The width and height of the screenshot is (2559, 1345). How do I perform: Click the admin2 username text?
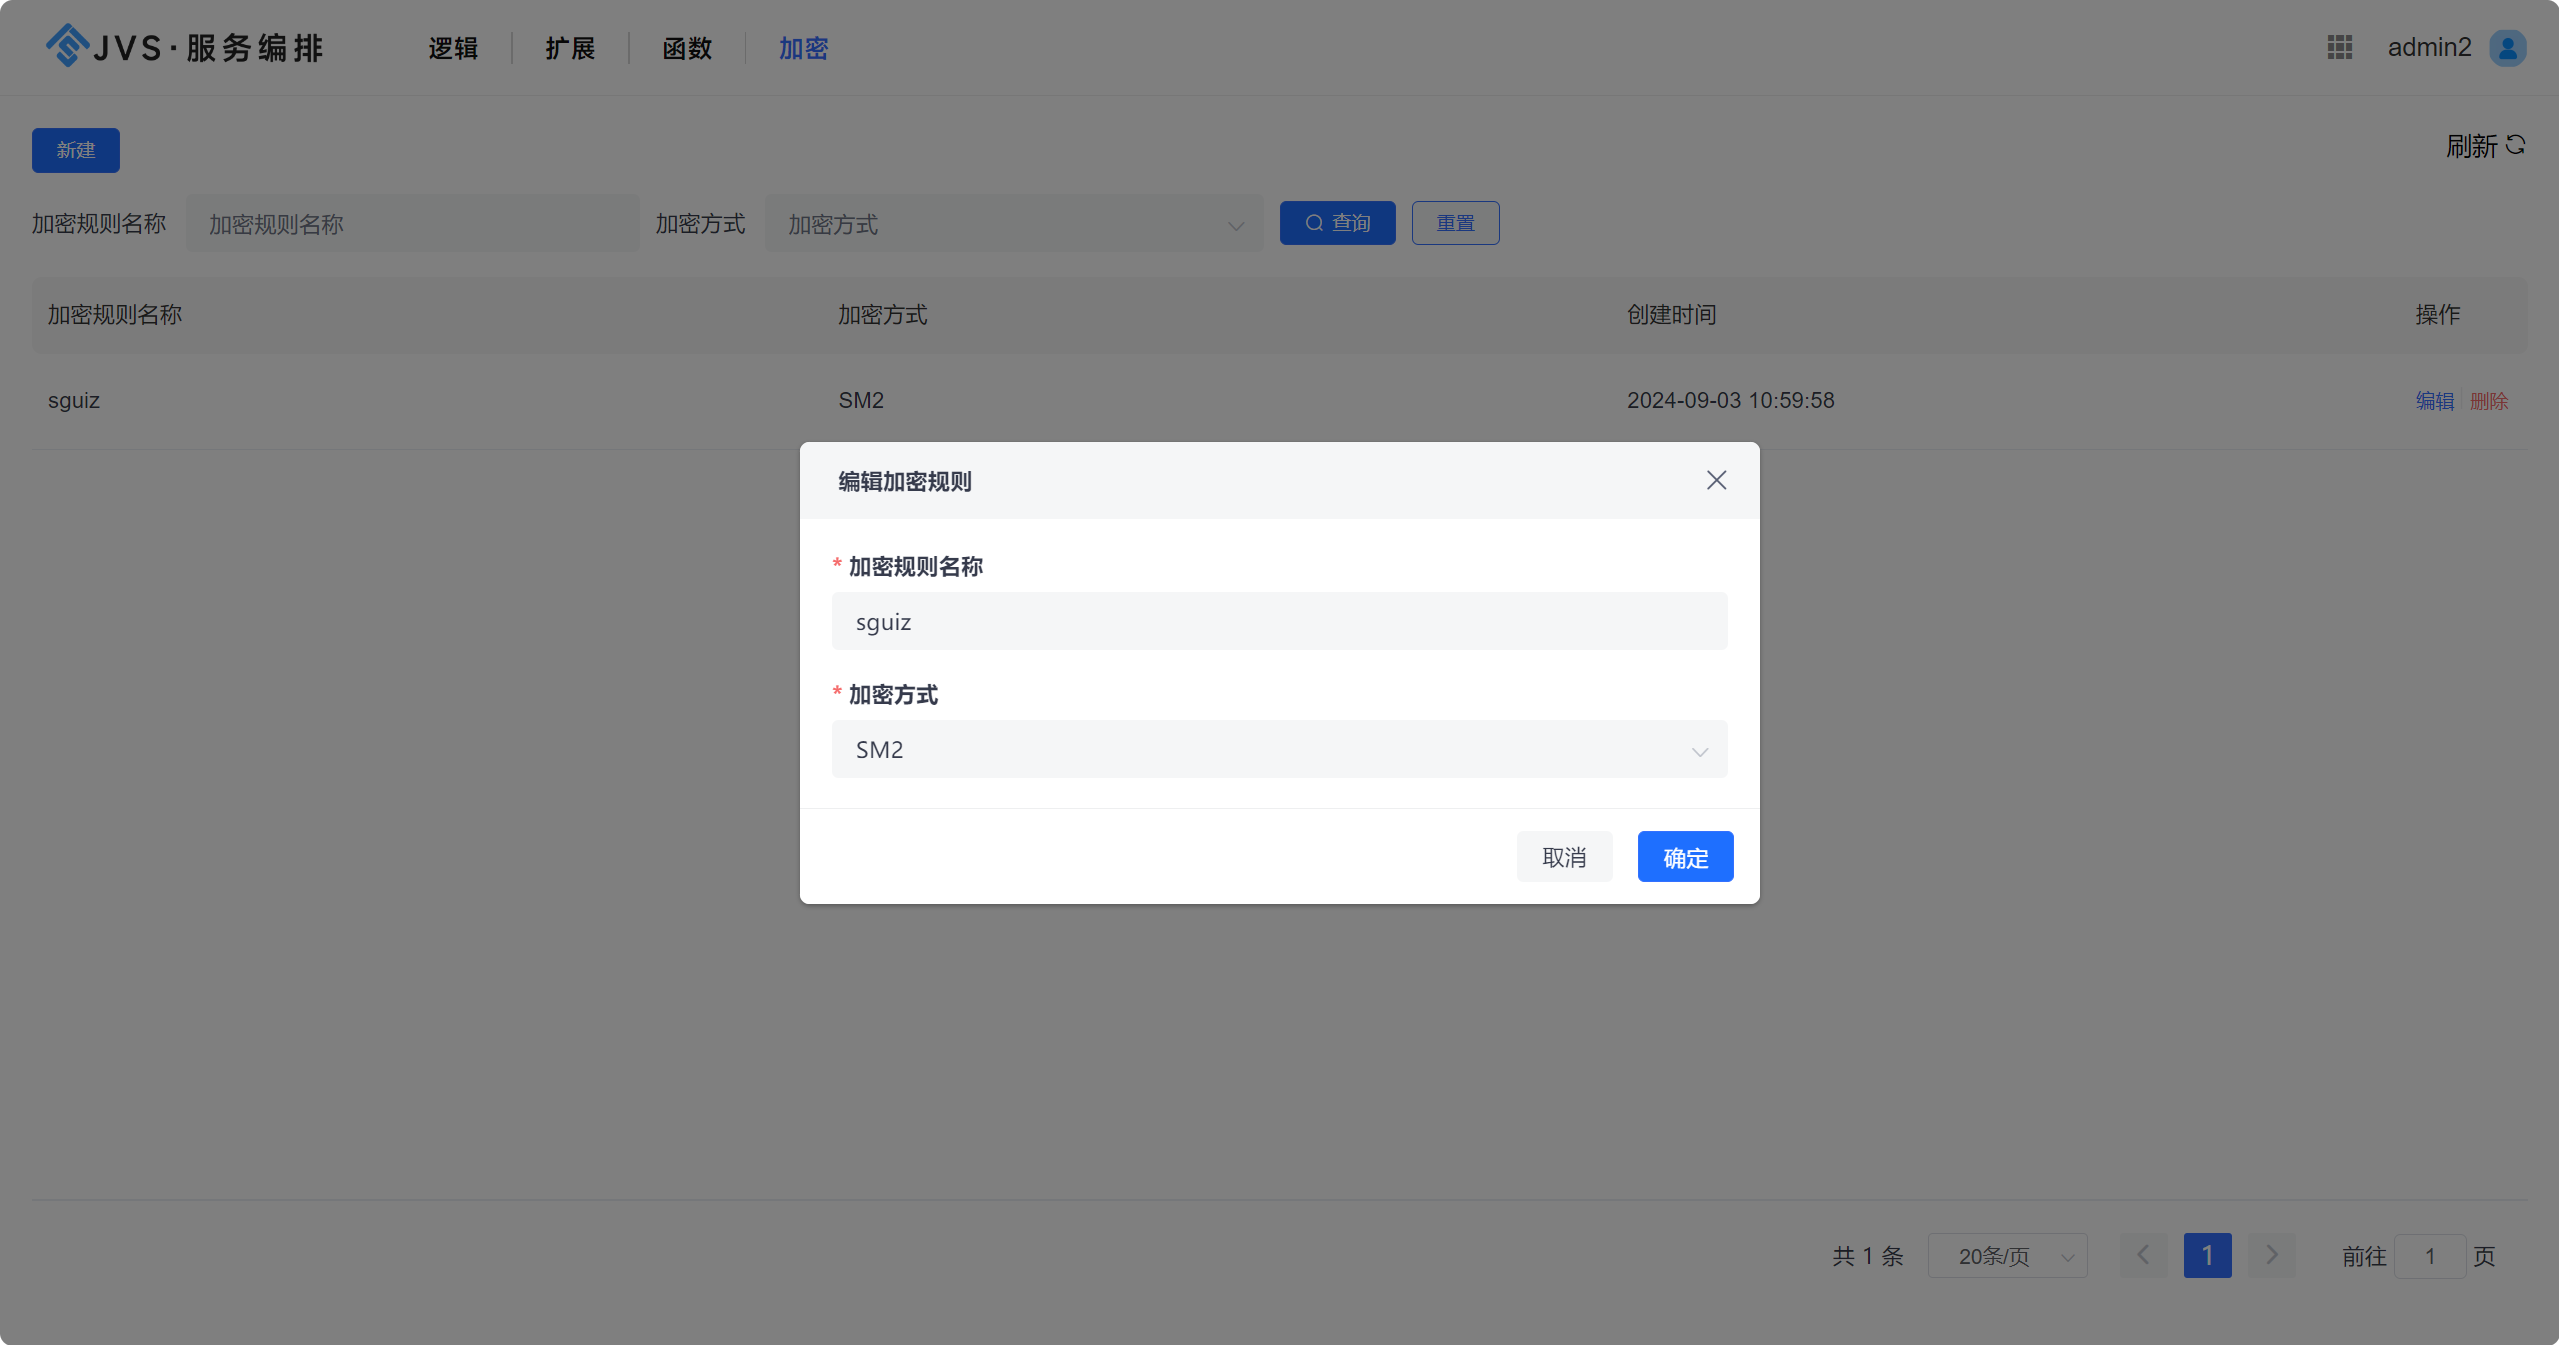[x=2429, y=47]
